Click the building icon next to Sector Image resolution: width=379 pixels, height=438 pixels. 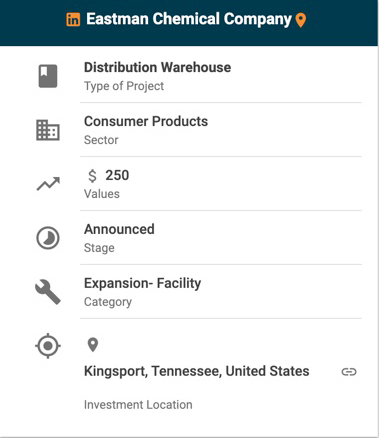pos(48,130)
